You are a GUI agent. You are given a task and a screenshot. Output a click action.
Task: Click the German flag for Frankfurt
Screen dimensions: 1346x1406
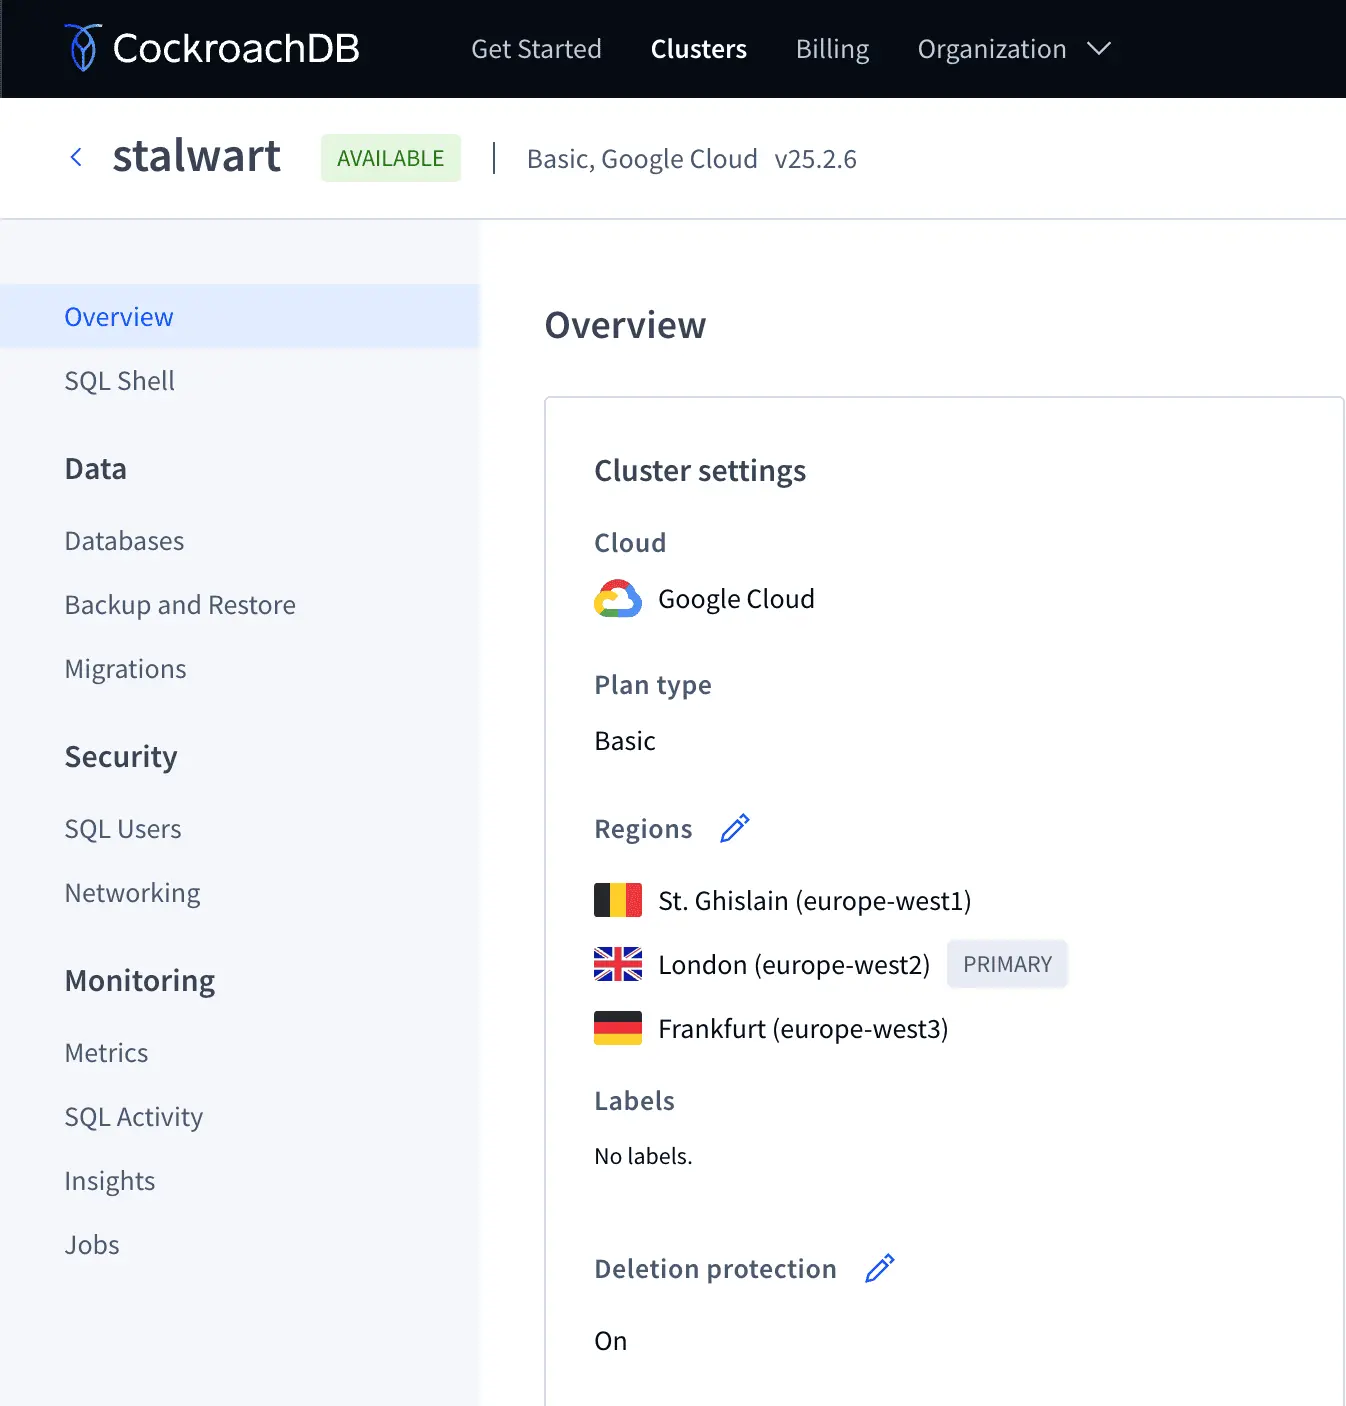click(x=618, y=1028)
